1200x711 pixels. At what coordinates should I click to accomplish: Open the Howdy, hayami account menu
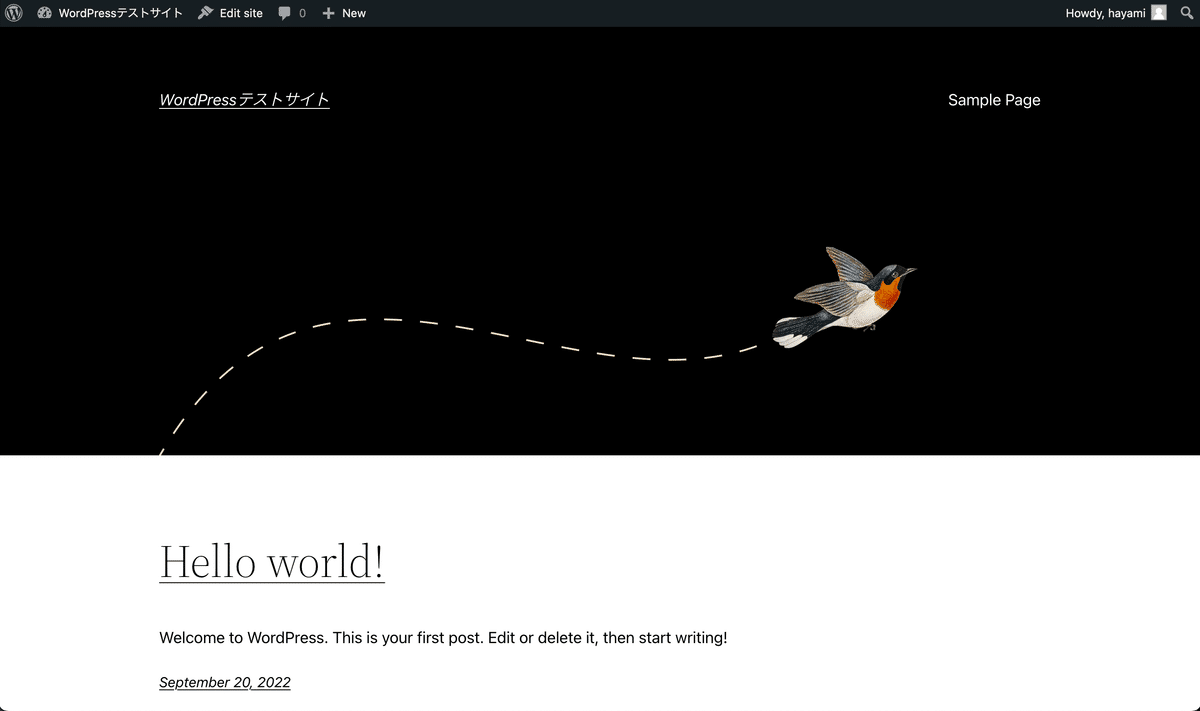pos(1115,13)
